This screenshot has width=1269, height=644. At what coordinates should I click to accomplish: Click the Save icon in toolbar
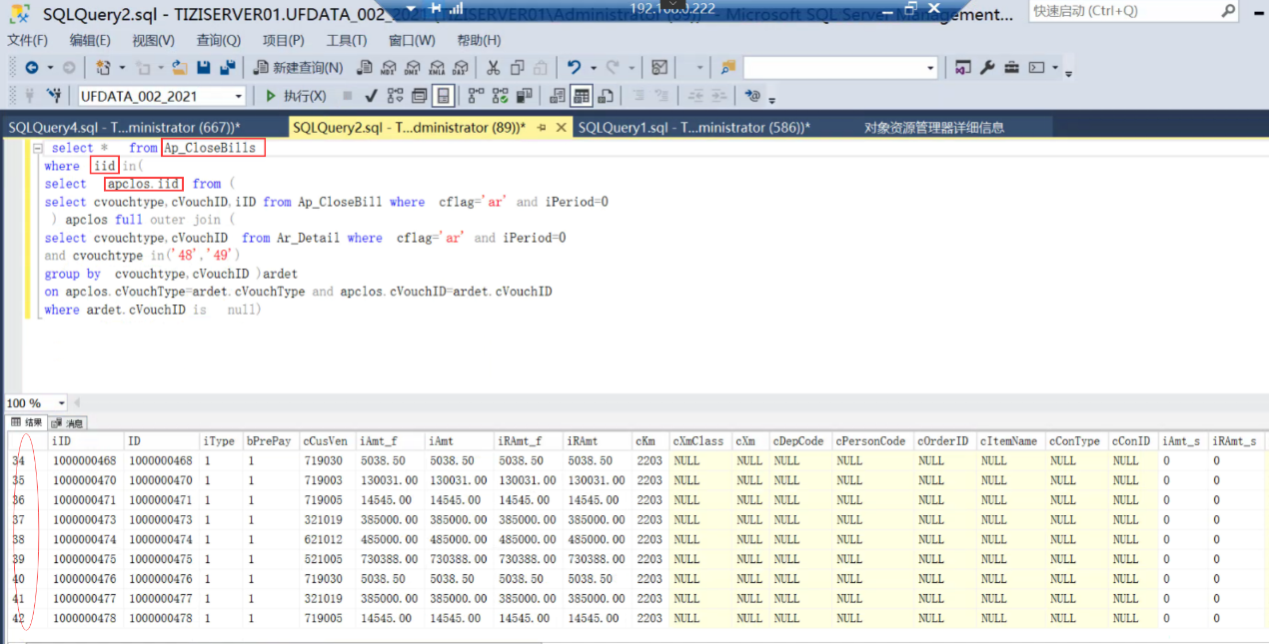[x=203, y=68]
